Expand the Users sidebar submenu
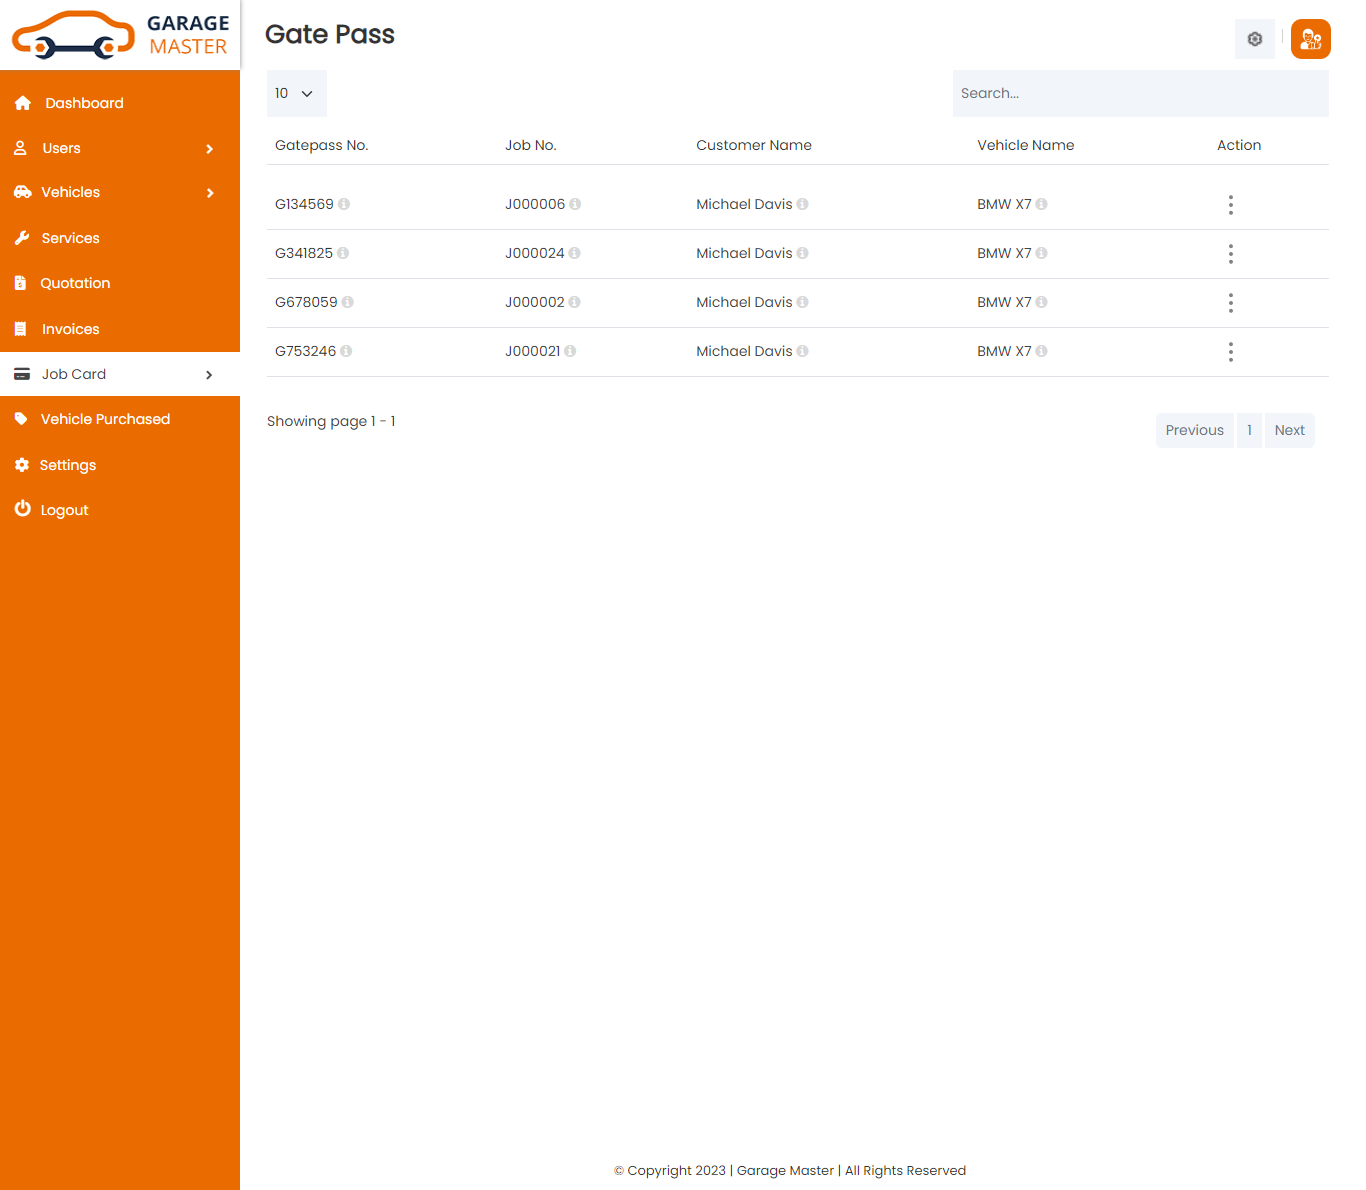 click(120, 148)
